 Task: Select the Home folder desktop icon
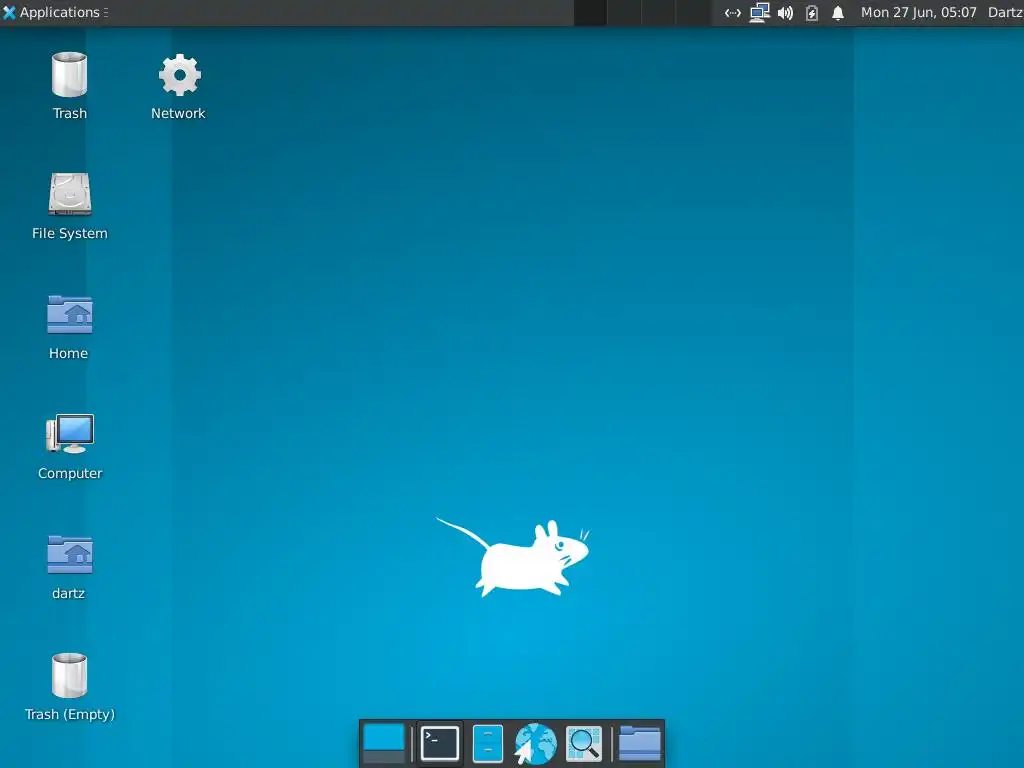(x=70, y=314)
